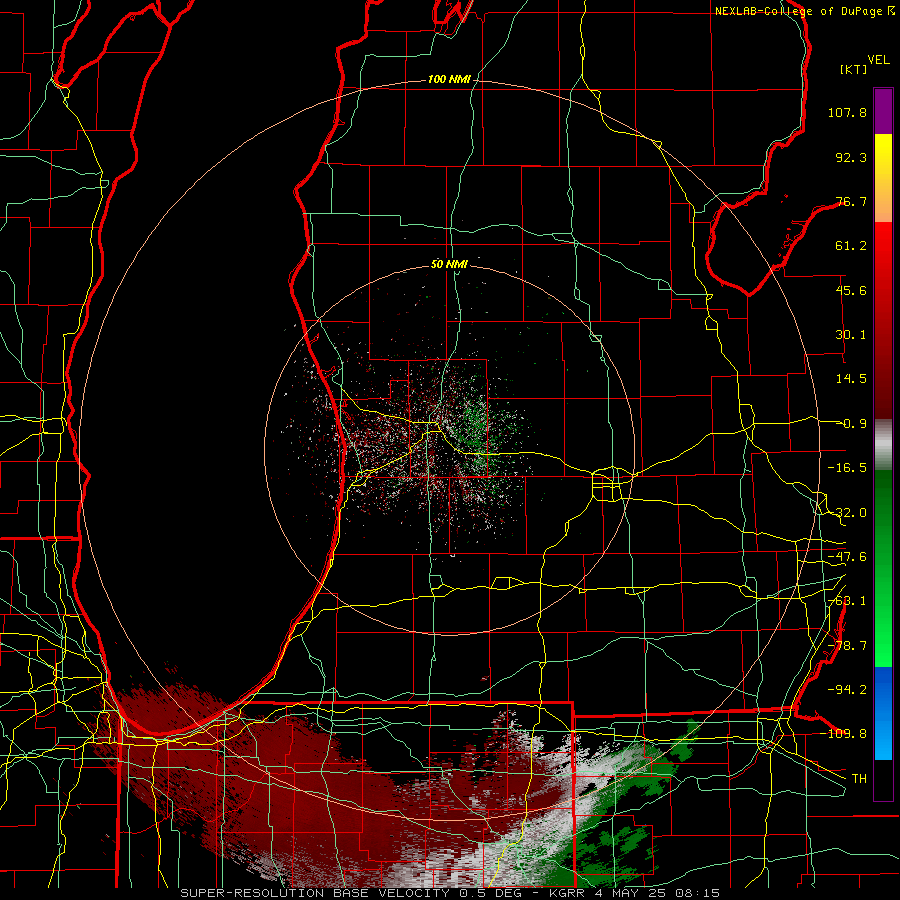The width and height of the screenshot is (900, 900).
Task: Select the 107.8 knot scale value
Action: [847, 112]
